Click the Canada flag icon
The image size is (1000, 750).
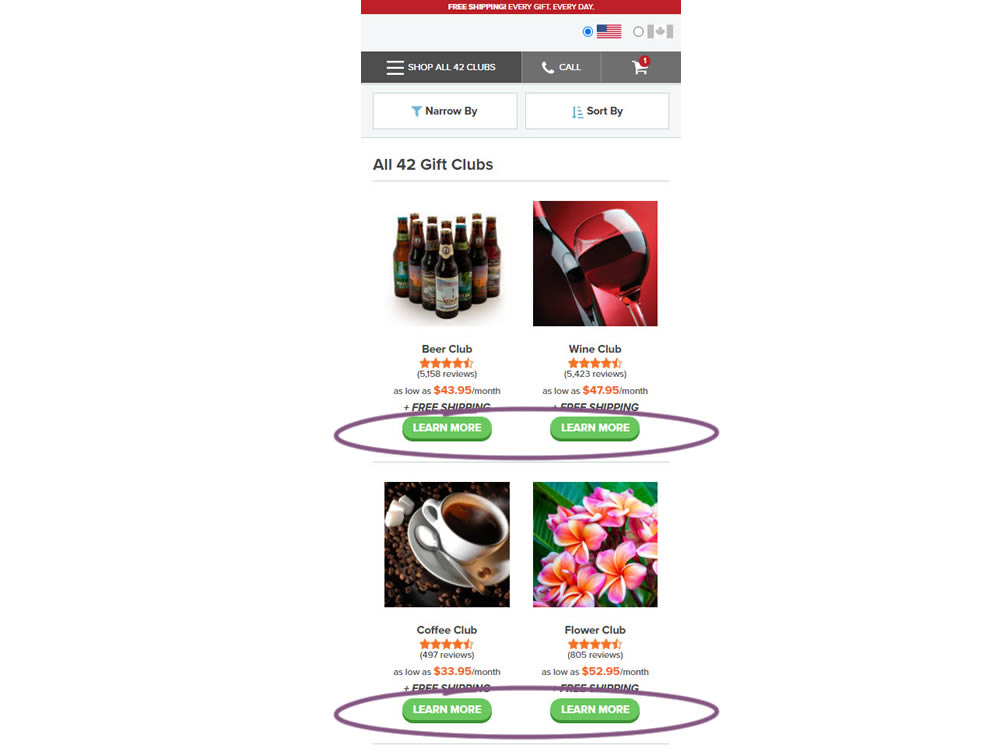click(660, 31)
